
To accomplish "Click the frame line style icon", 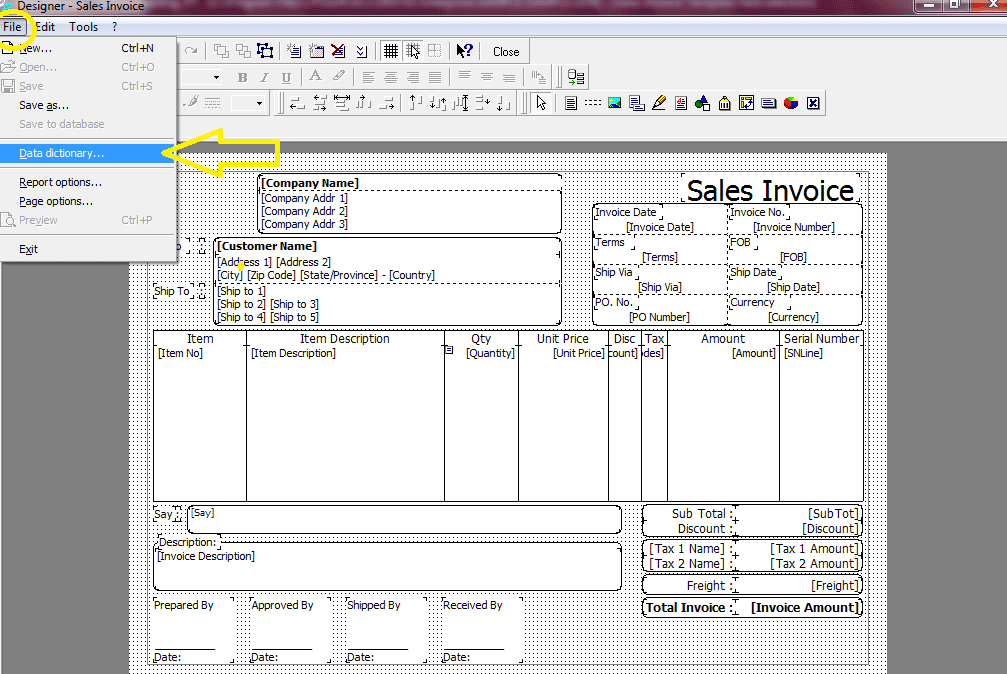I will click(x=213, y=103).
